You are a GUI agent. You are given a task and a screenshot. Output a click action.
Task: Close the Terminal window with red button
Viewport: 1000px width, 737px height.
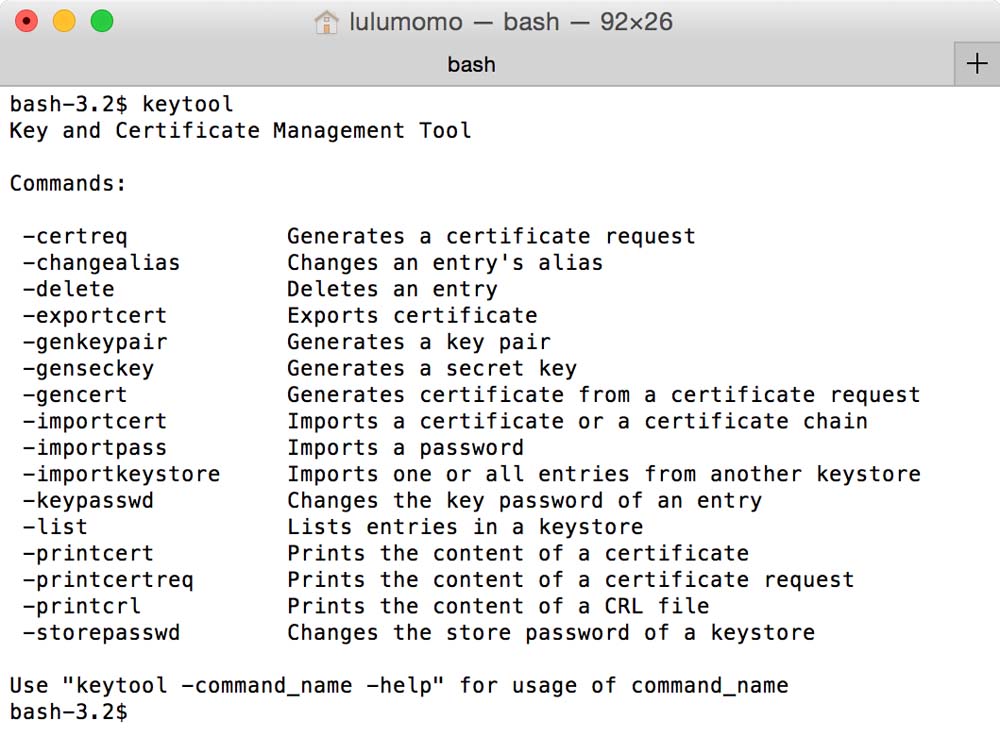tap(27, 21)
